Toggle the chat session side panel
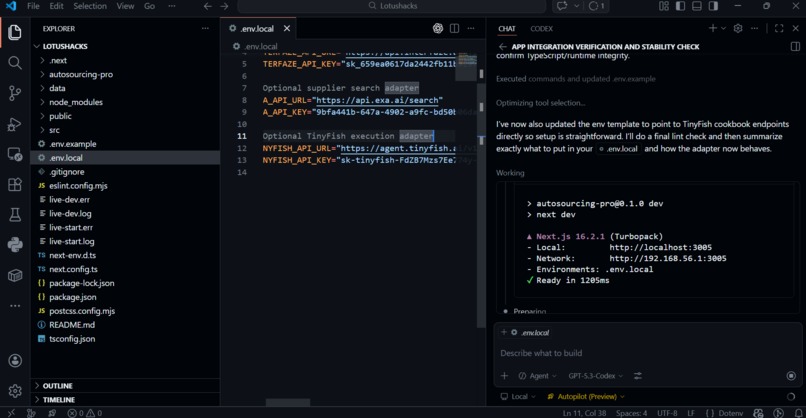The width and height of the screenshot is (806, 418). pos(795,47)
